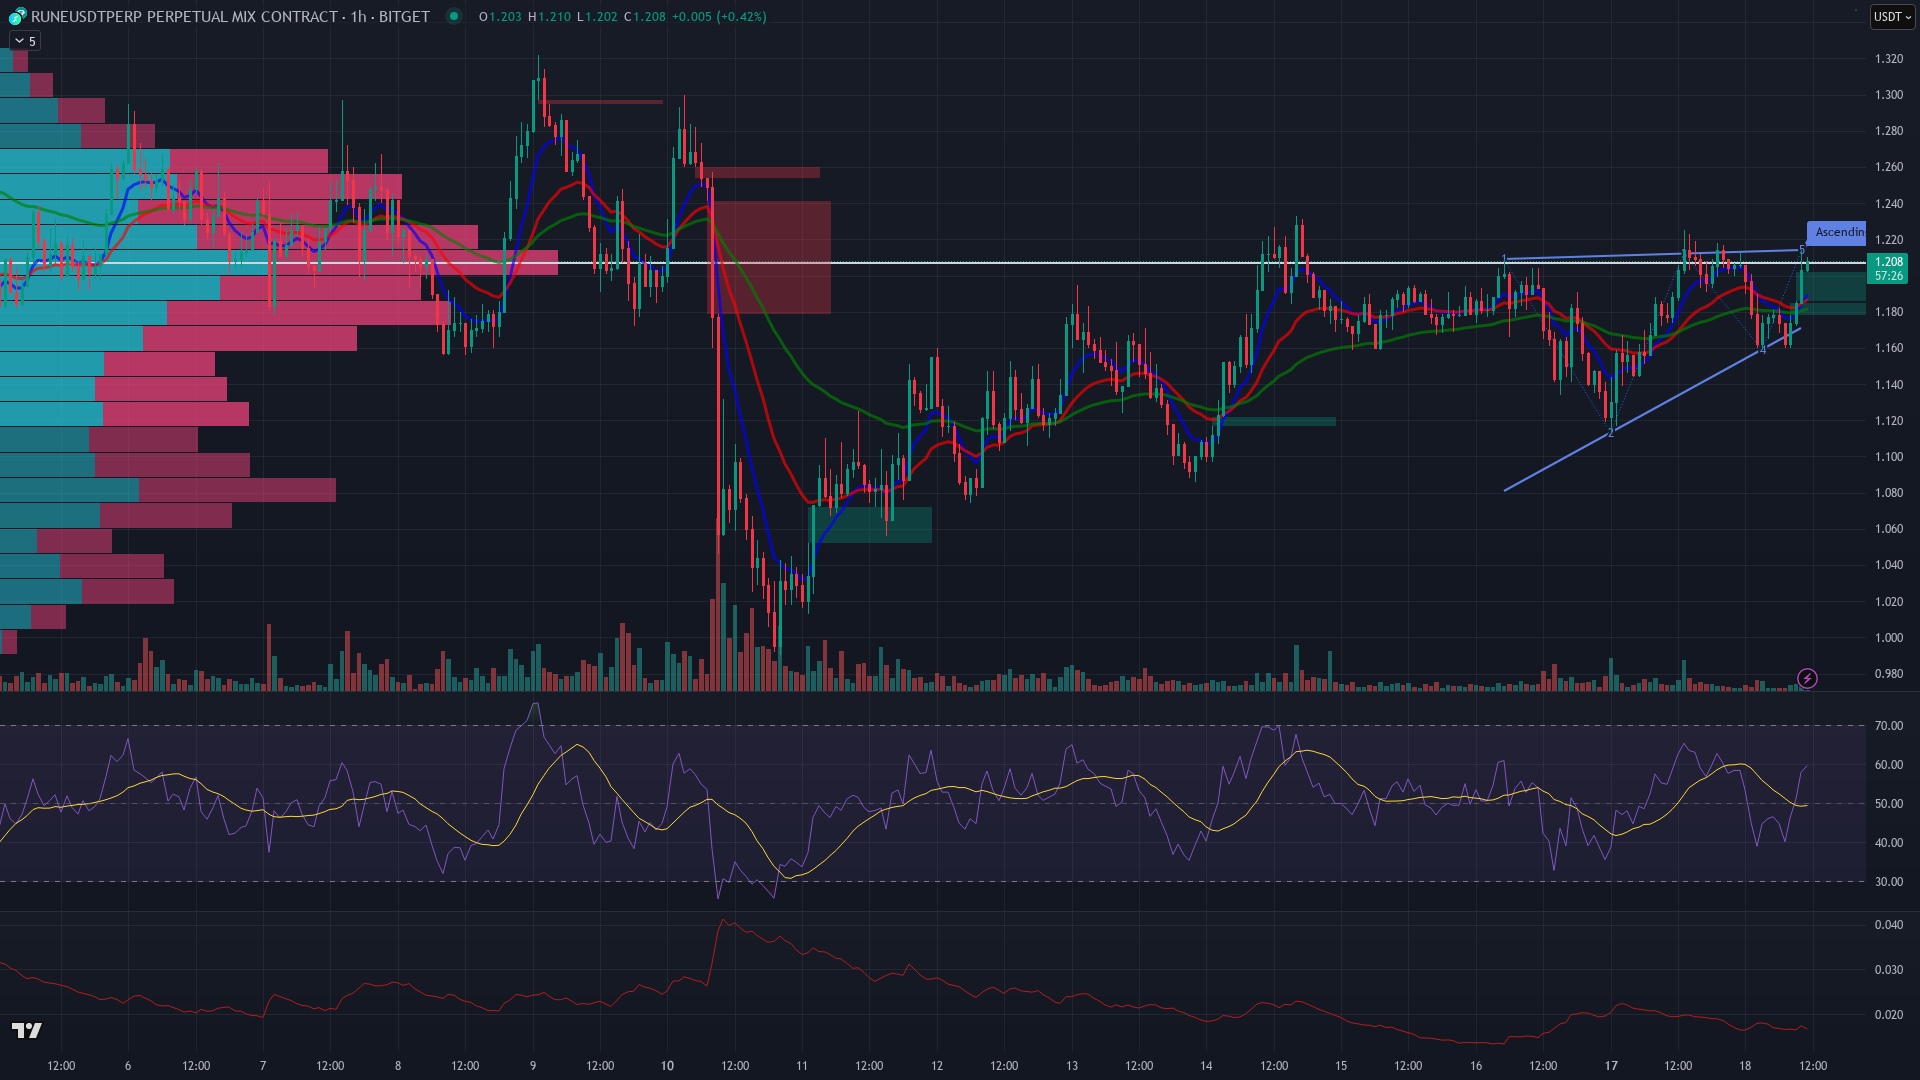Click the 0.980 price axis label
Viewport: 1920px width, 1080px height.
(x=1889, y=674)
